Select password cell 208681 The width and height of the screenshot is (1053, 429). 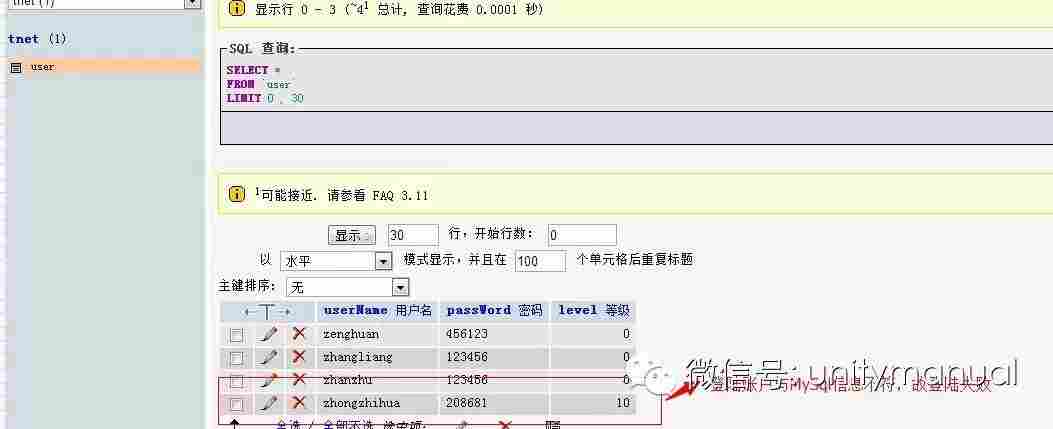(x=494, y=403)
